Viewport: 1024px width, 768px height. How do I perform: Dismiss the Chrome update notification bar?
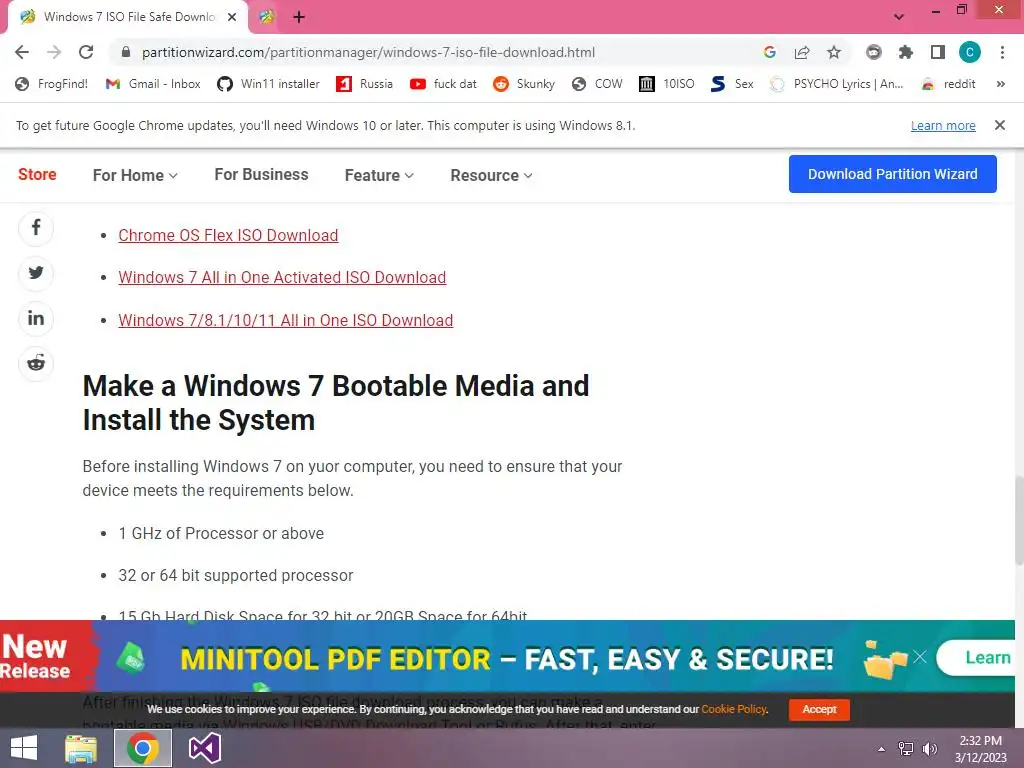click(x=1000, y=125)
